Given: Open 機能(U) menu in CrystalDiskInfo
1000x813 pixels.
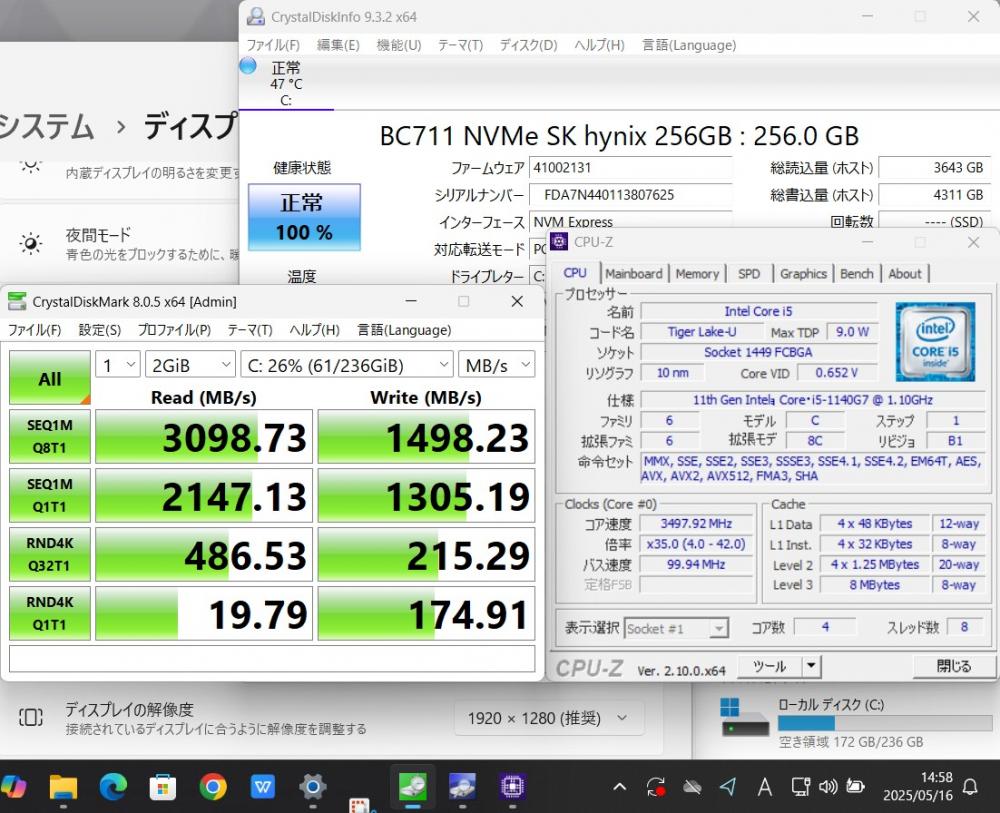Looking at the screenshot, I should 399,45.
